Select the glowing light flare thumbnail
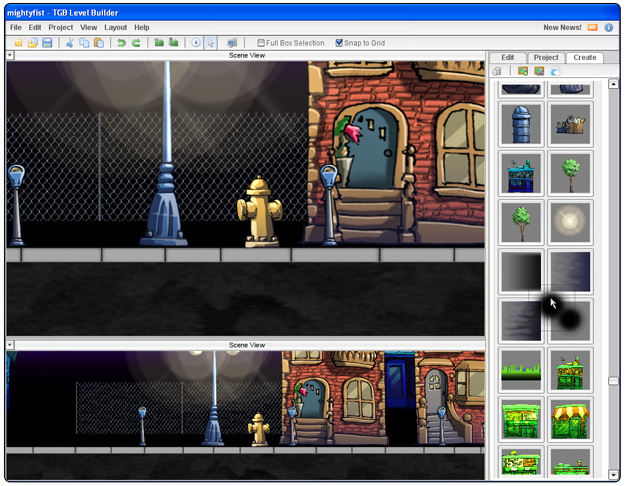The image size is (625, 486). pyautogui.click(x=570, y=222)
